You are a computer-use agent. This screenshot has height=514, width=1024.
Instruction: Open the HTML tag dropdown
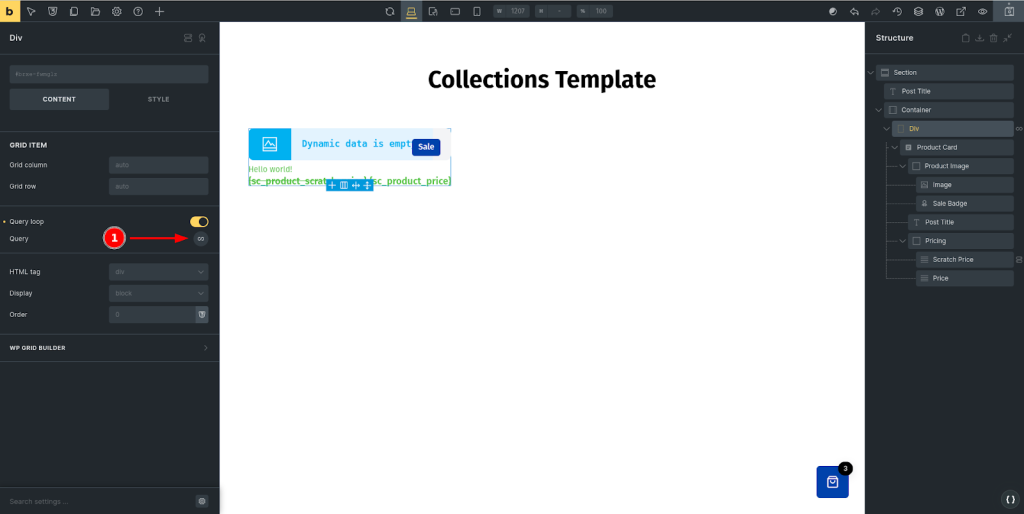click(158, 272)
